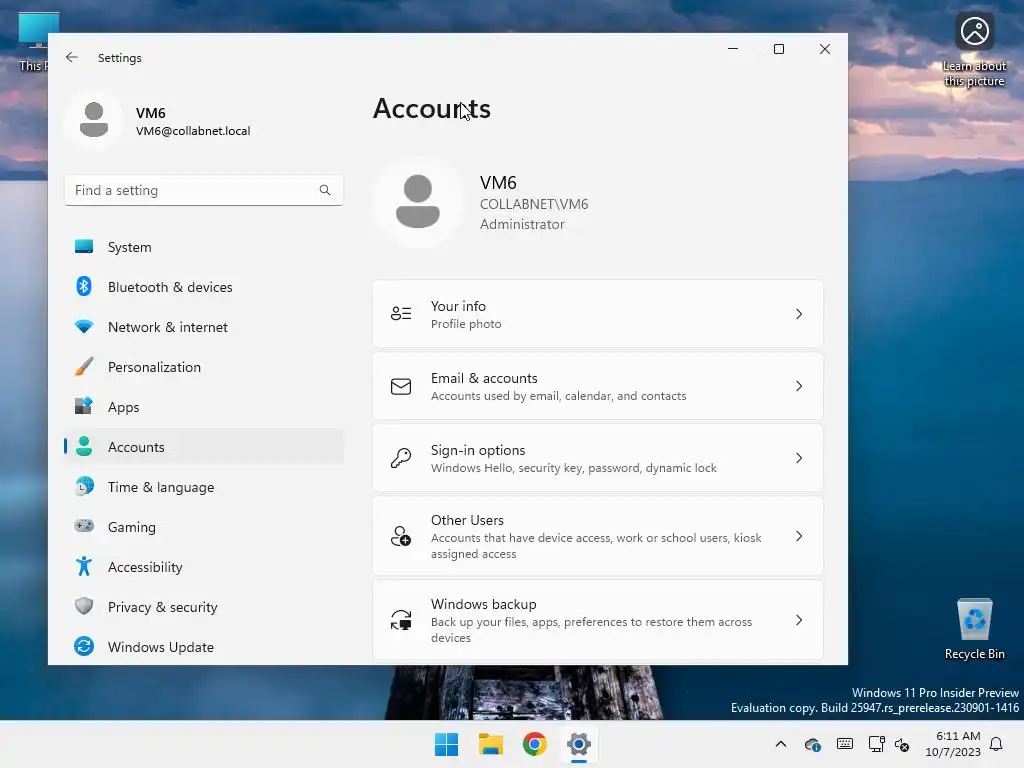The height and width of the screenshot is (768, 1024).
Task: Expand Email & accounts chevron
Action: coord(799,386)
